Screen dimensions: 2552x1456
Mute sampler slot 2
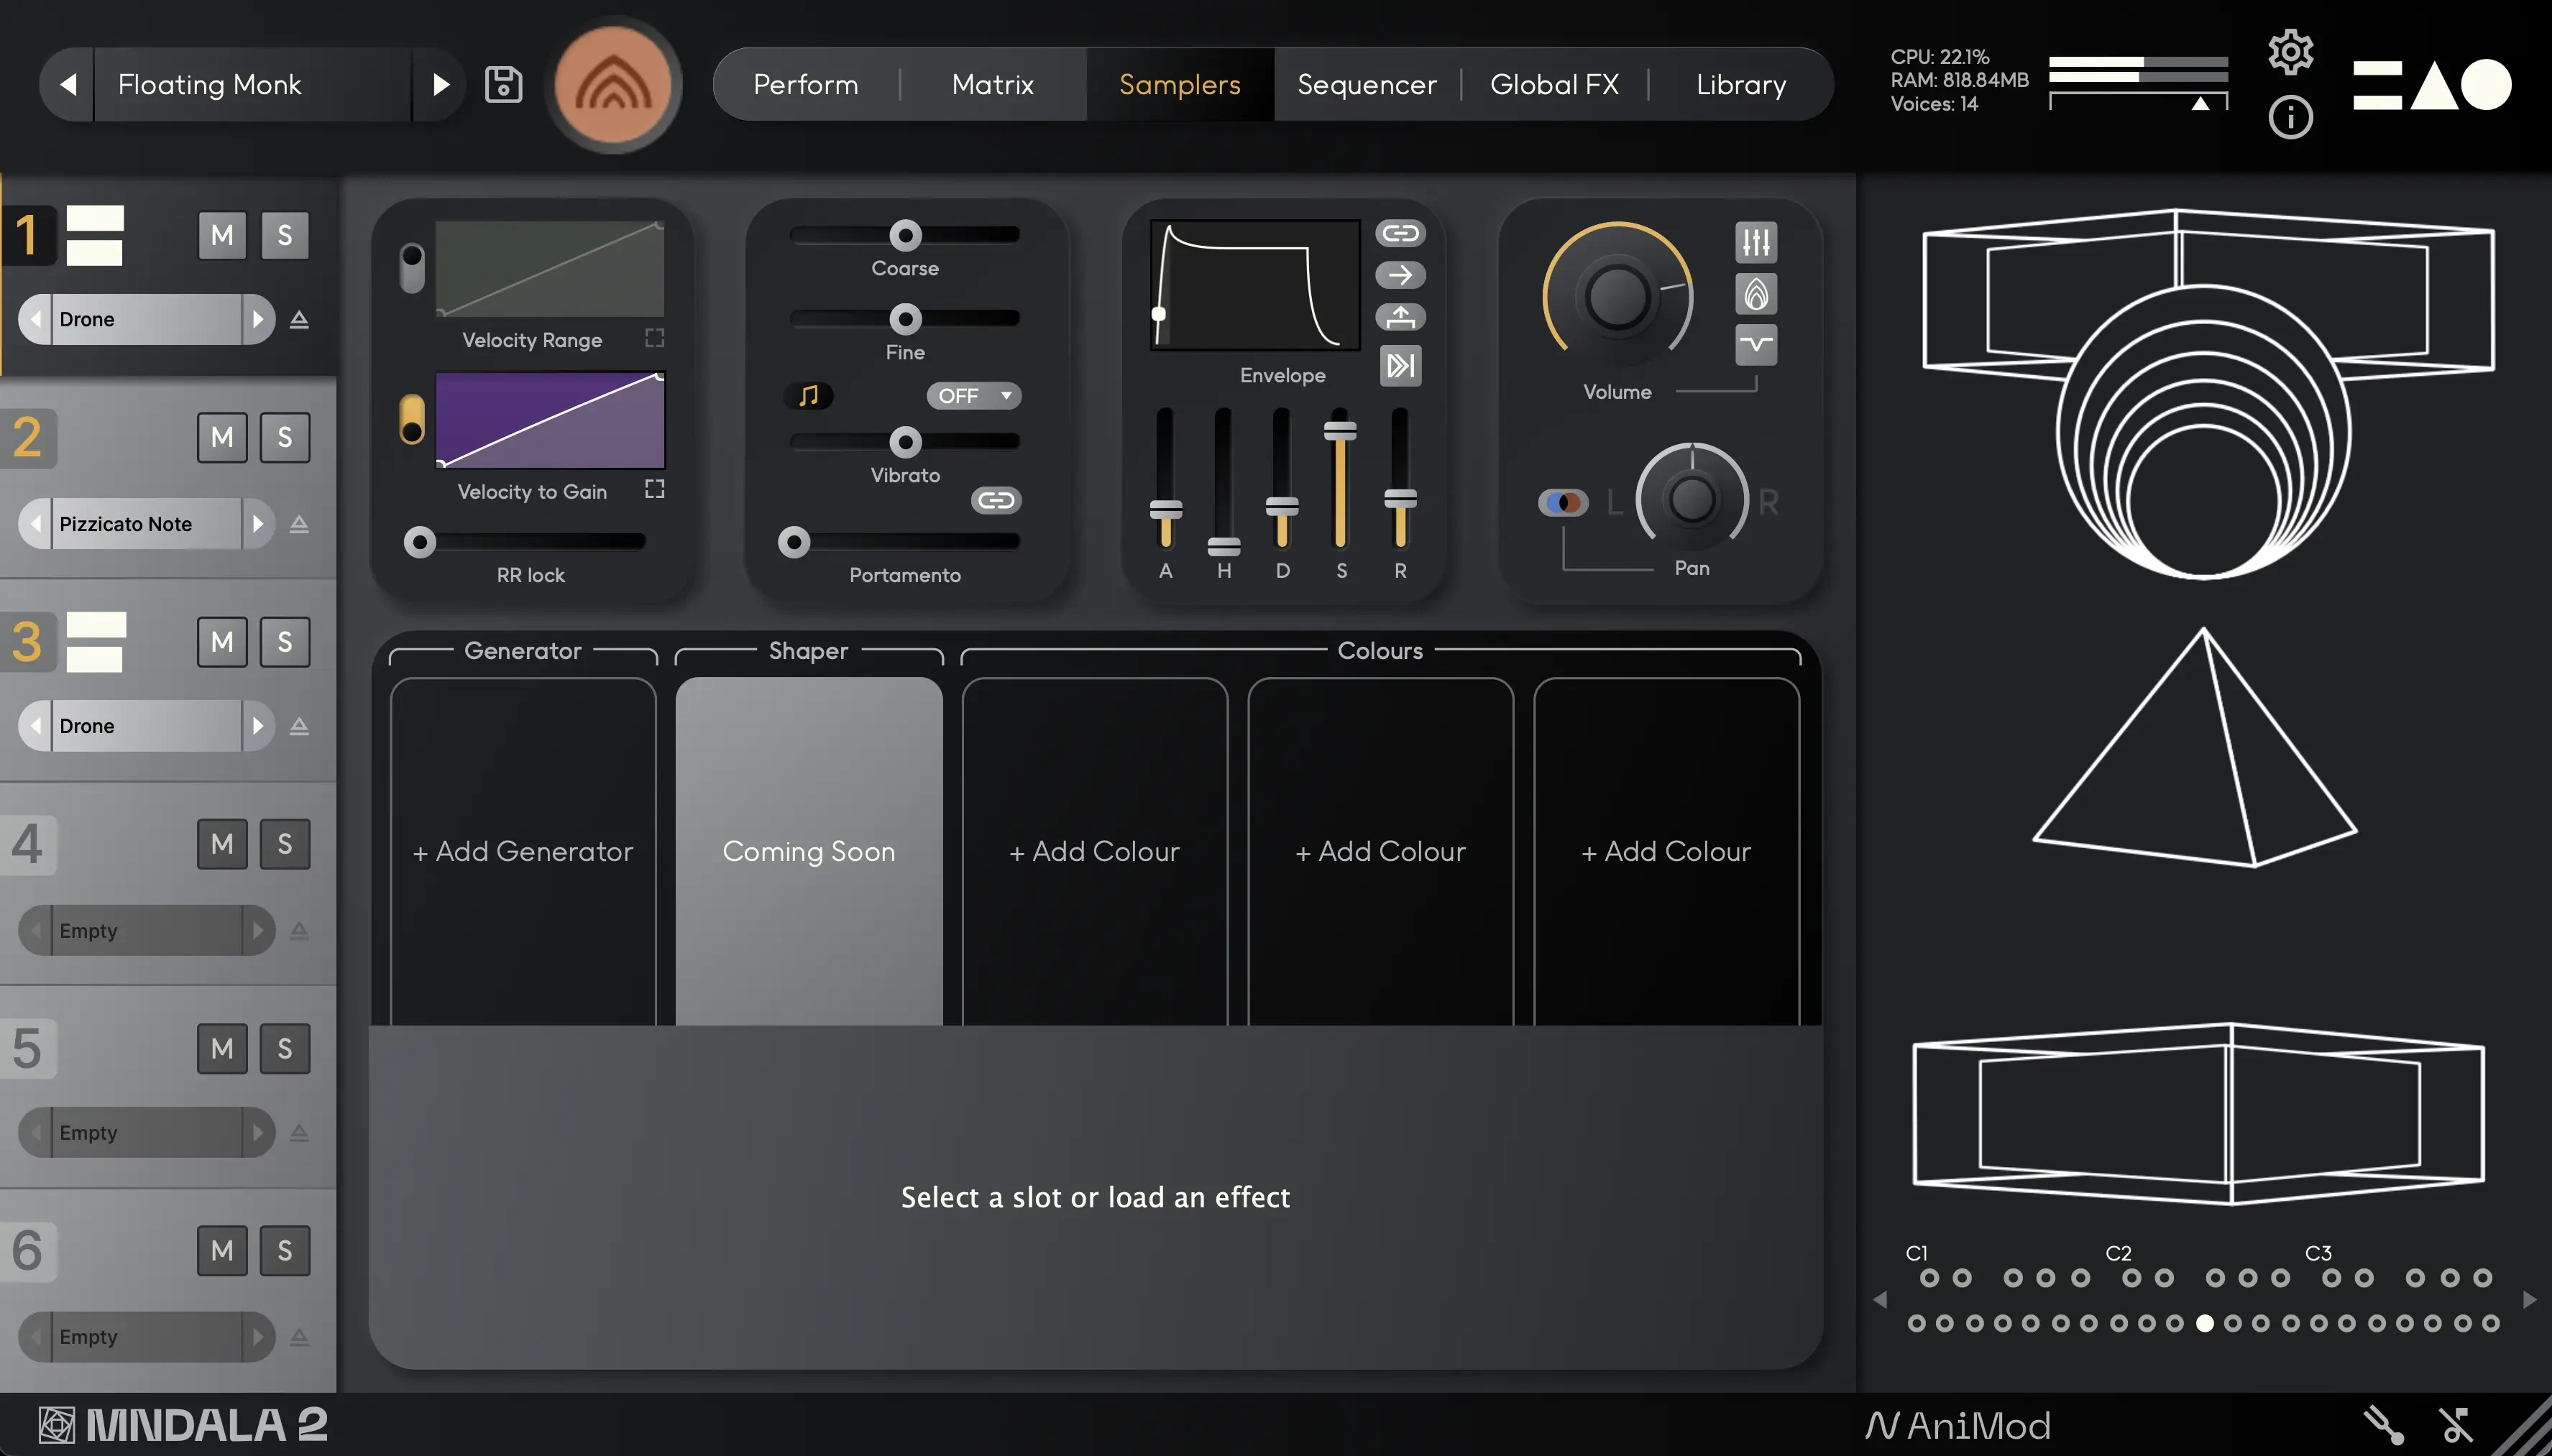tap(222, 438)
